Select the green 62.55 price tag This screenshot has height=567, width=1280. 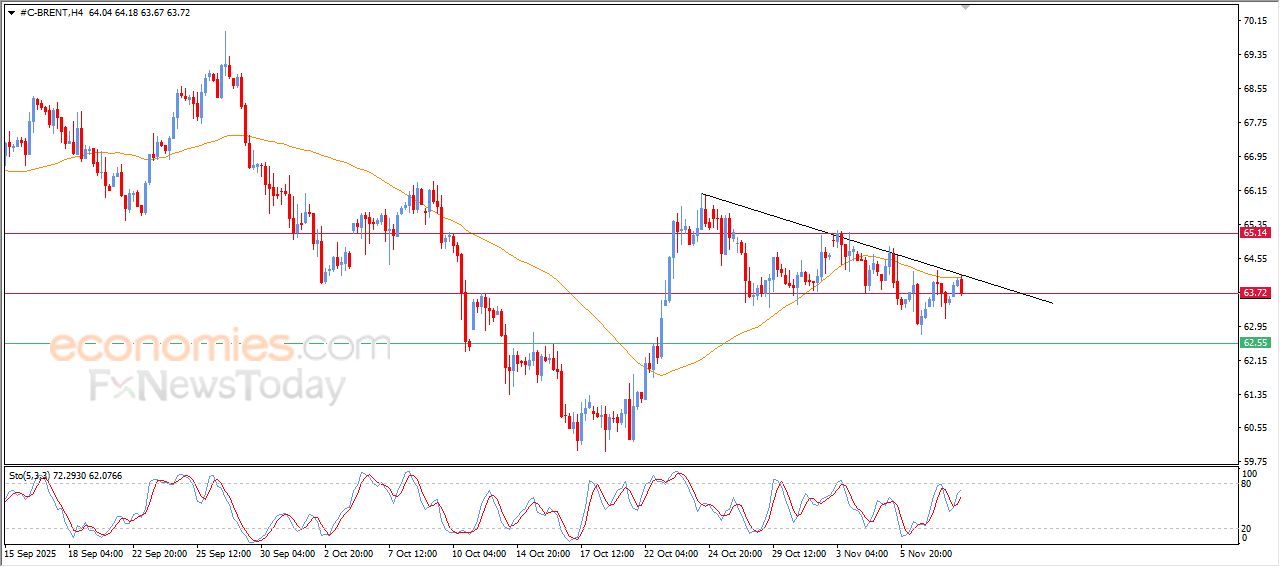pos(1254,343)
